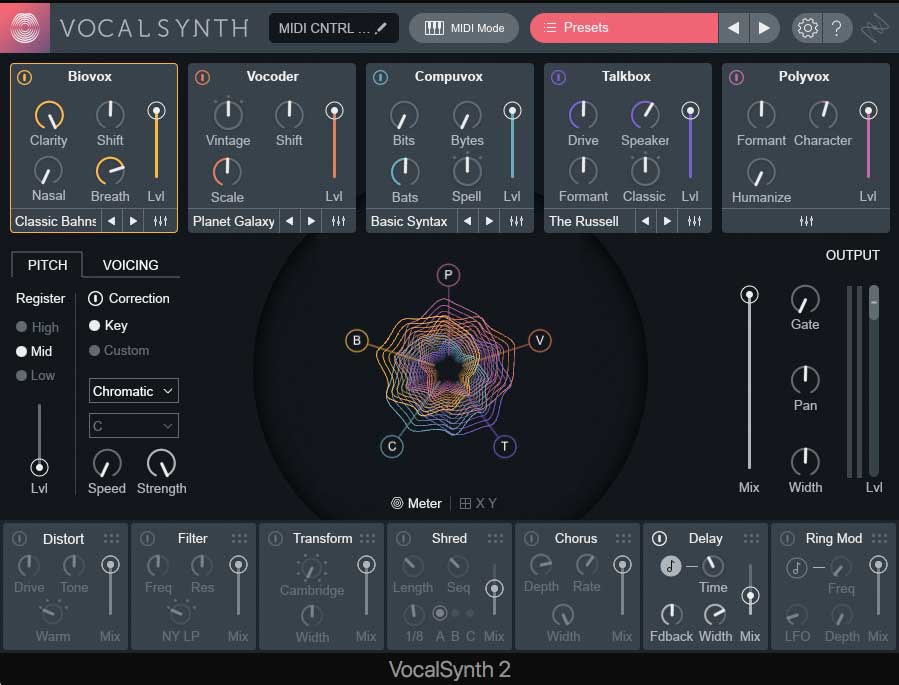The image size is (899, 685).
Task: Click the pencil icon beside MIDI CNTRL name
Action: tap(380, 28)
